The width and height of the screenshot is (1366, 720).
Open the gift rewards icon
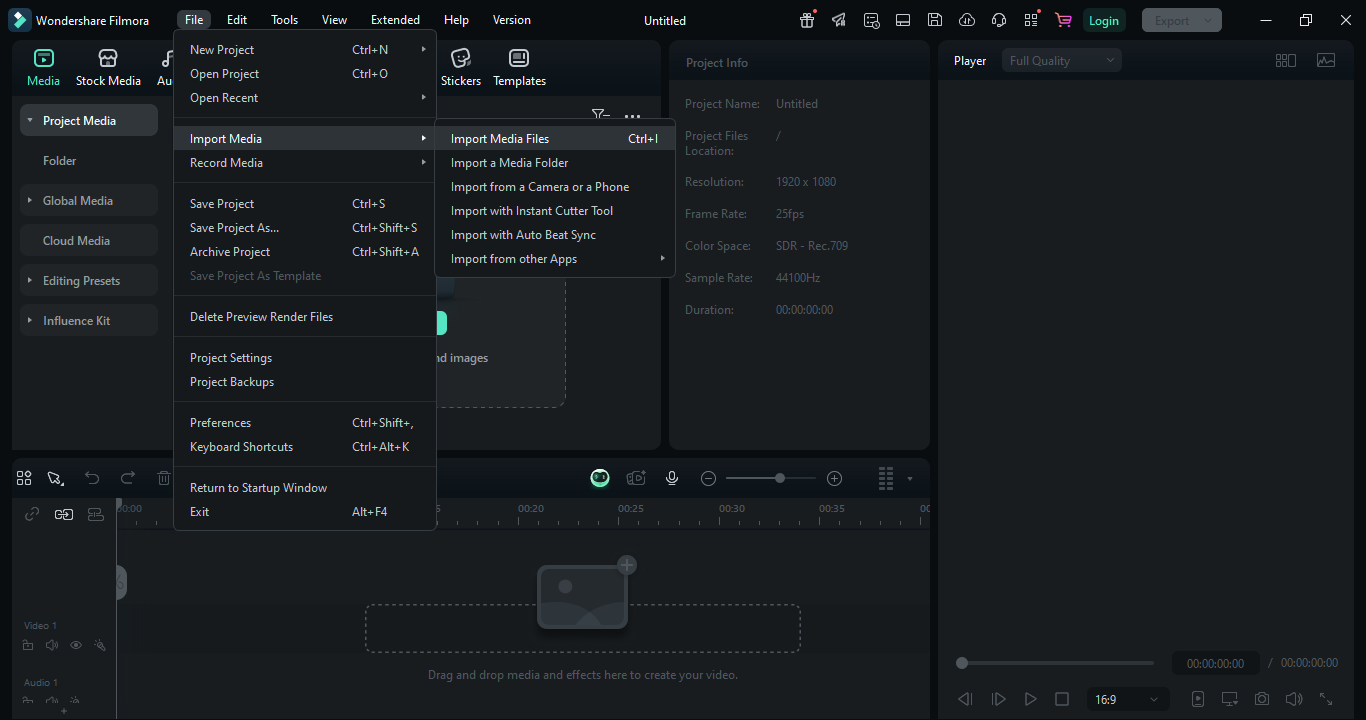[x=808, y=20]
